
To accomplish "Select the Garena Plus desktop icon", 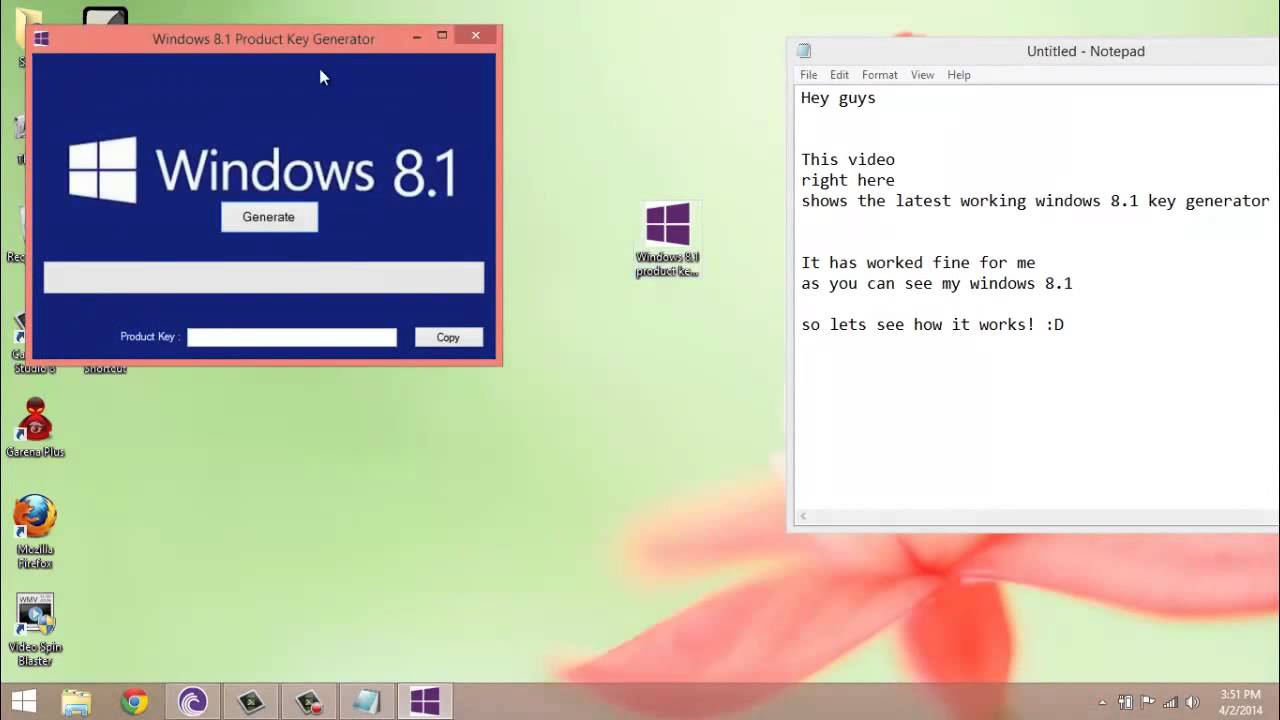I will click(35, 428).
